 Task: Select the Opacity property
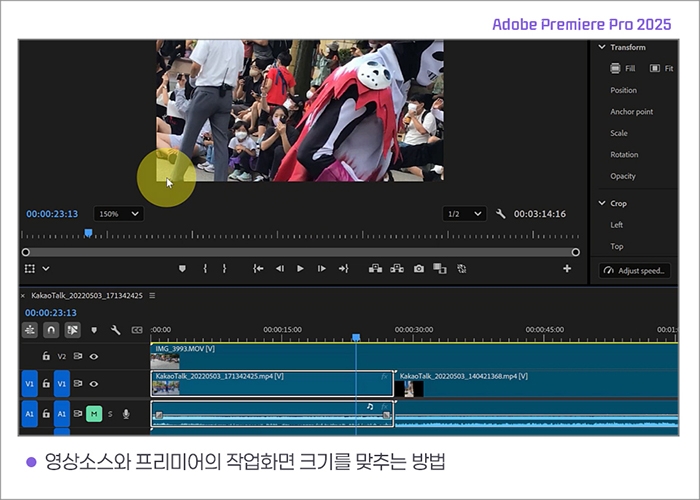coord(623,176)
